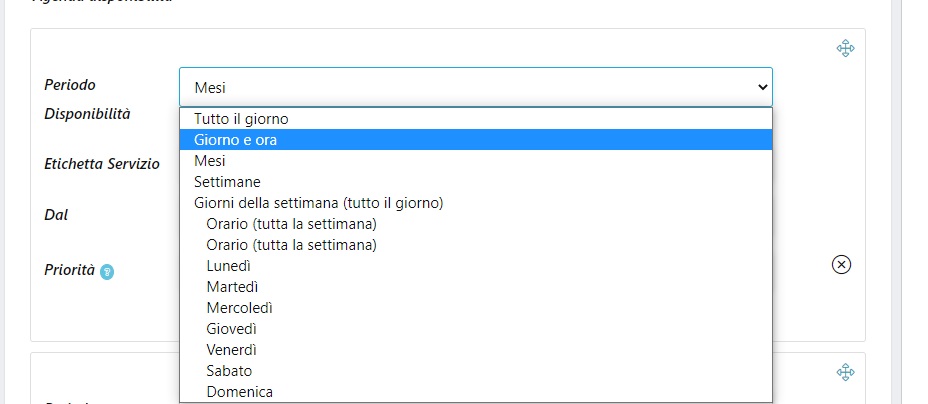Image resolution: width=928 pixels, height=404 pixels.
Task: Choose the Sabato option
Action: 229,371
